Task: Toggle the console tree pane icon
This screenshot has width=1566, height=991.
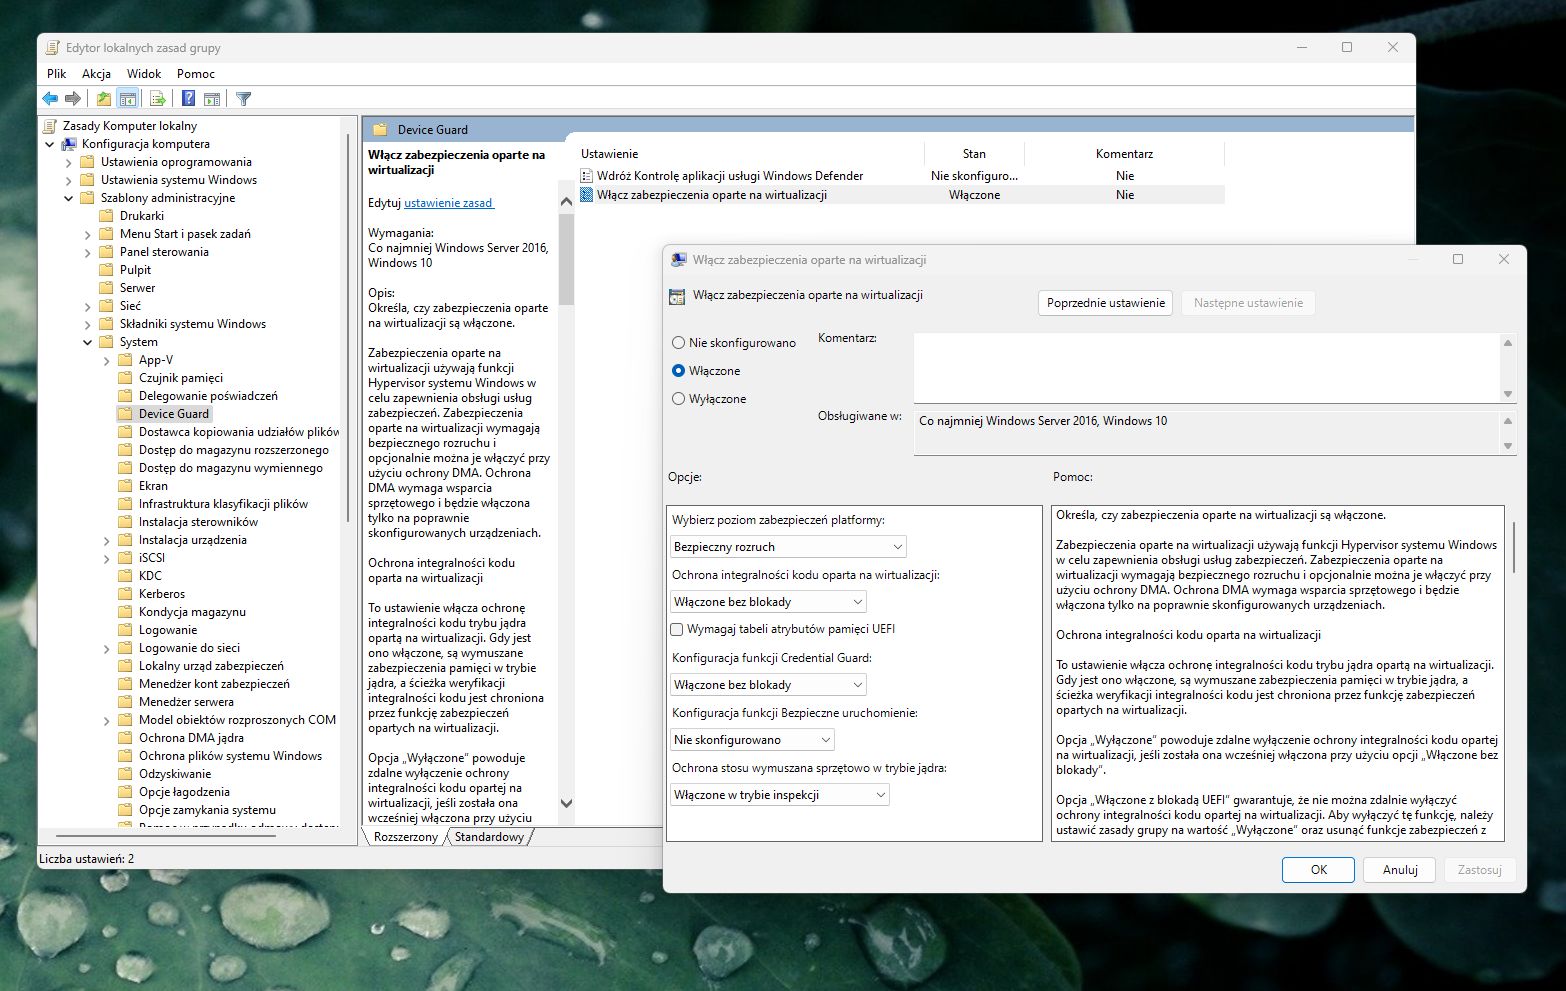Action: [127, 99]
